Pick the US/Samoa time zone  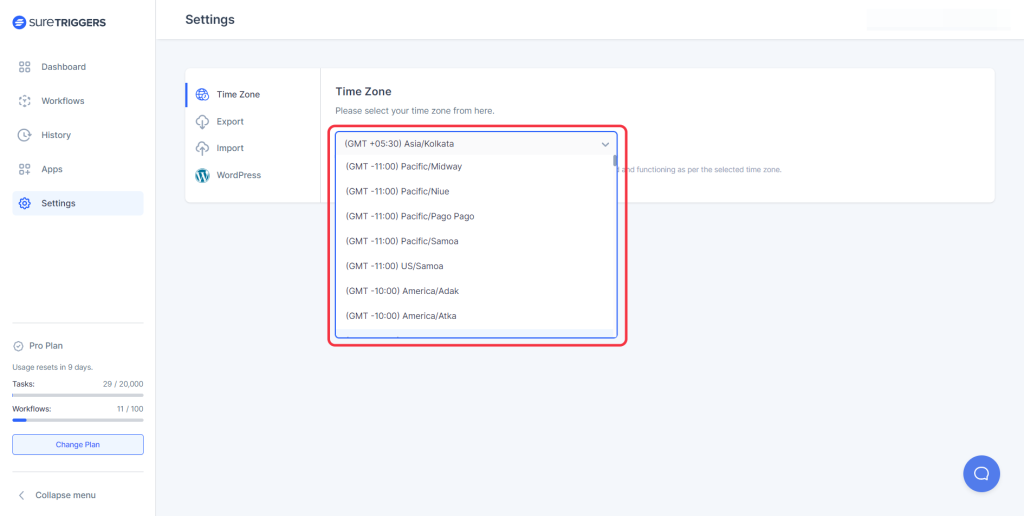tap(394, 266)
